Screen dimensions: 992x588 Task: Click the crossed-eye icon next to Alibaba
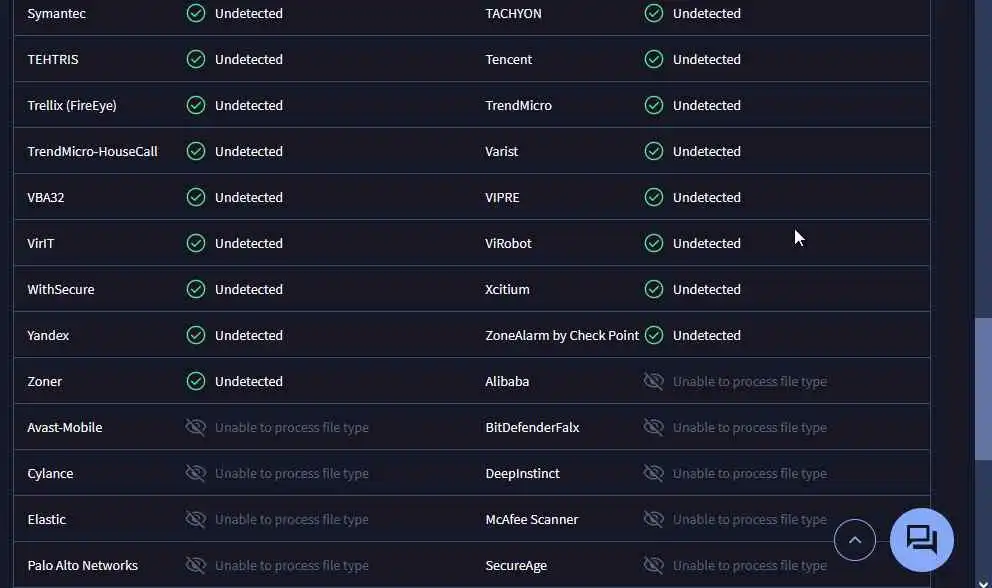pos(654,381)
